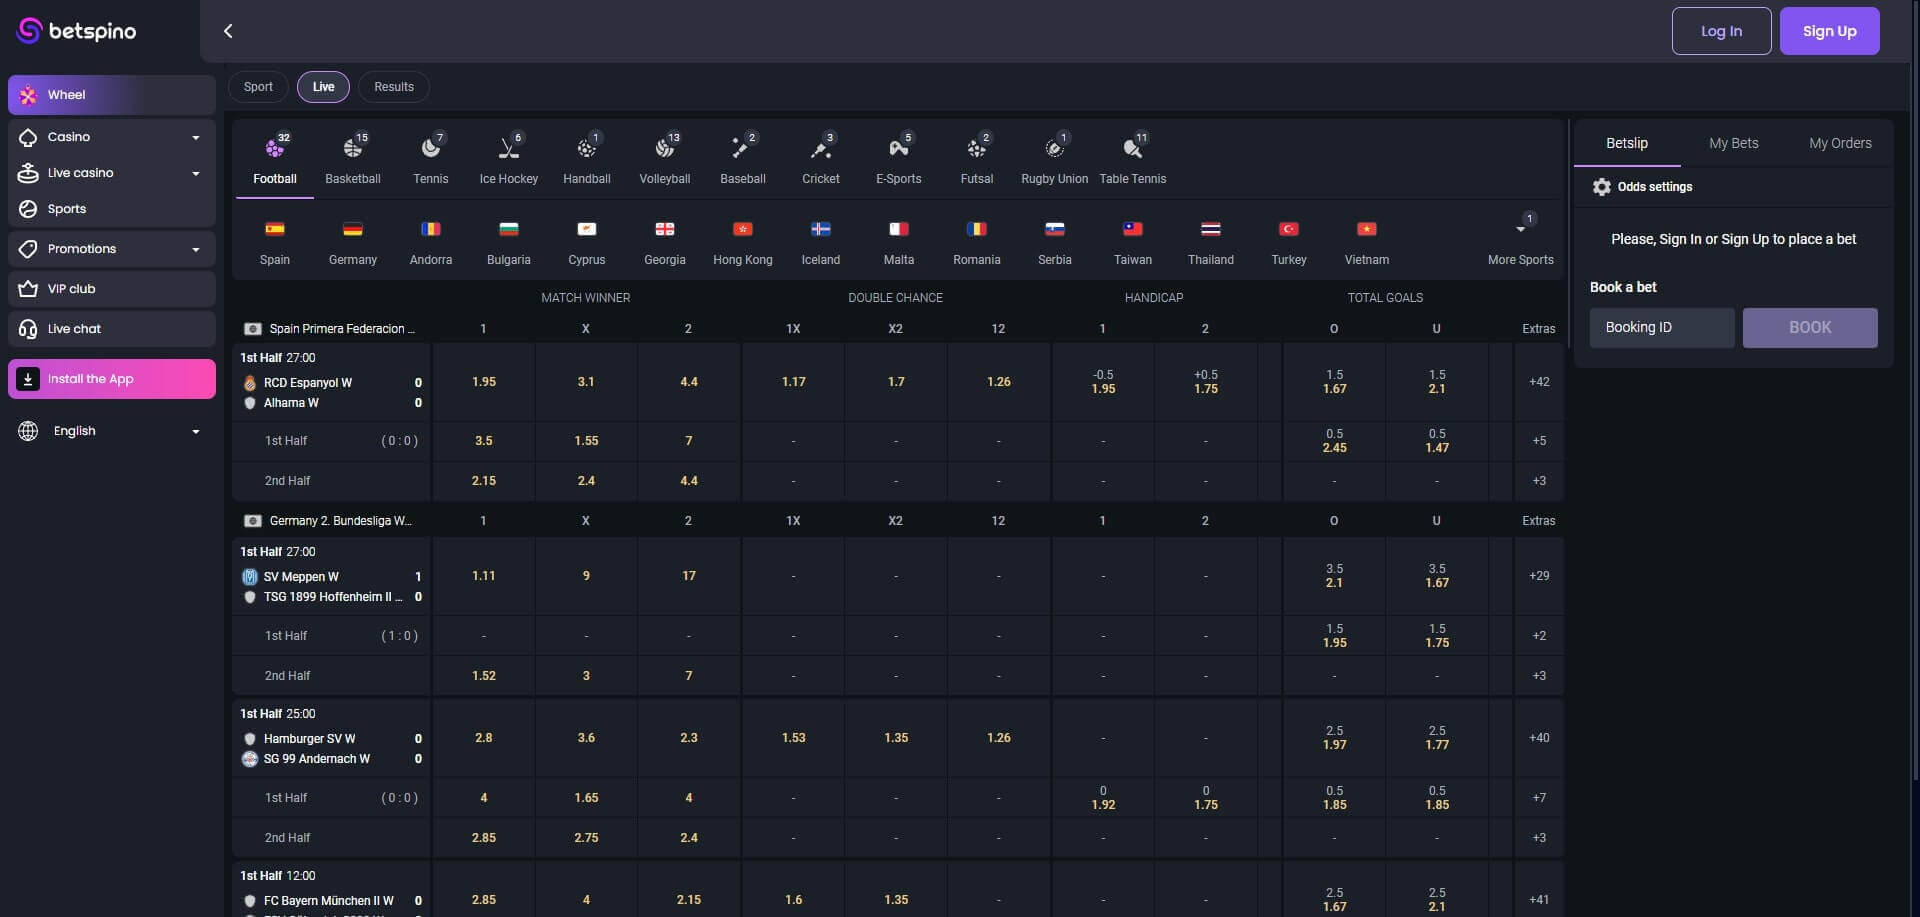Select the Football sport icon
Image resolution: width=1920 pixels, height=917 pixels.
(x=274, y=148)
